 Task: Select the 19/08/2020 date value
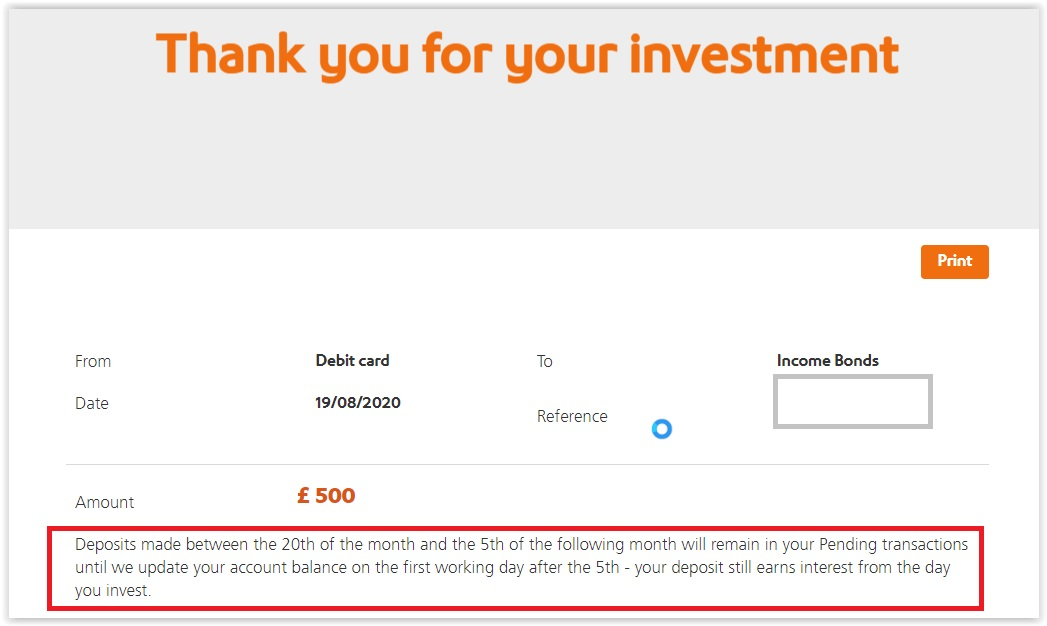[358, 403]
